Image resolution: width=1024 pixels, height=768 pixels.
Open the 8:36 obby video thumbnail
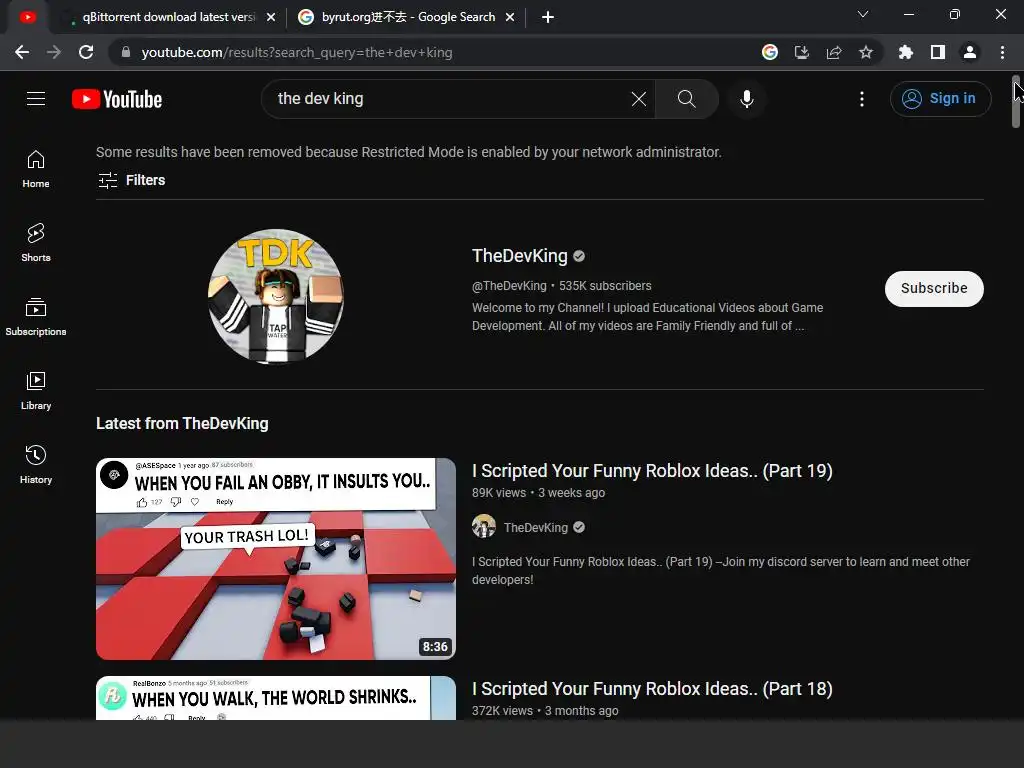coord(276,559)
